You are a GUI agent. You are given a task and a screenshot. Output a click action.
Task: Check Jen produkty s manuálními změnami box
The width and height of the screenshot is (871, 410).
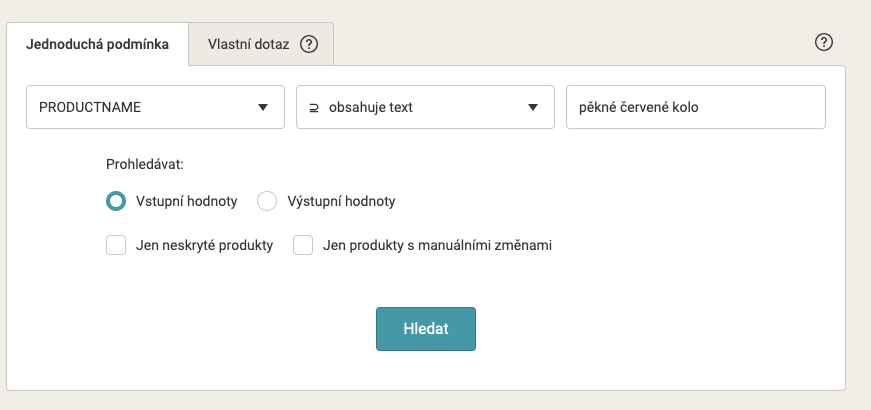(x=303, y=245)
